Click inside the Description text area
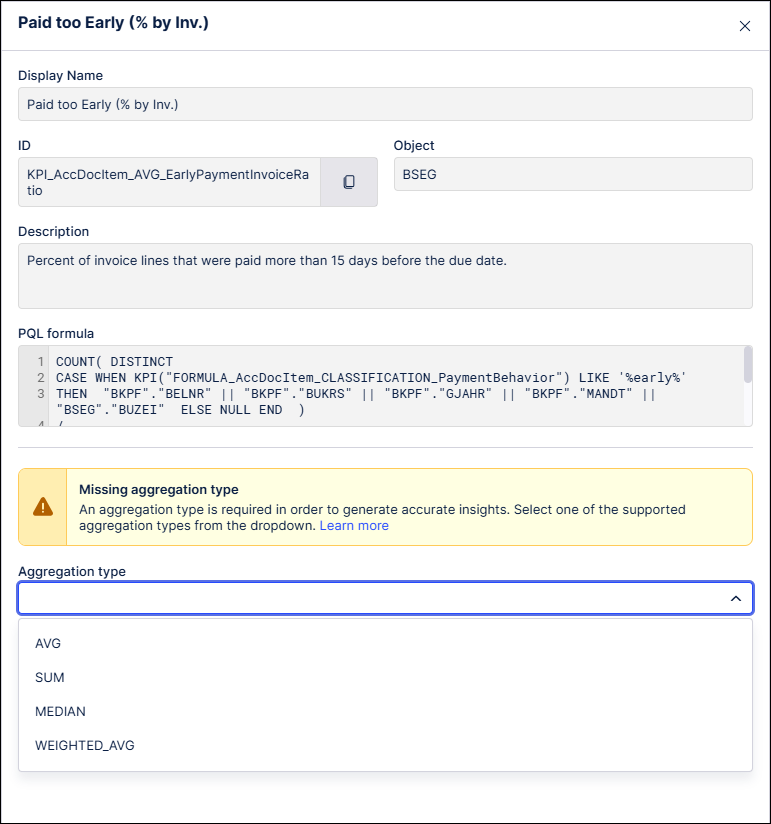The image size is (771, 824). (385, 276)
